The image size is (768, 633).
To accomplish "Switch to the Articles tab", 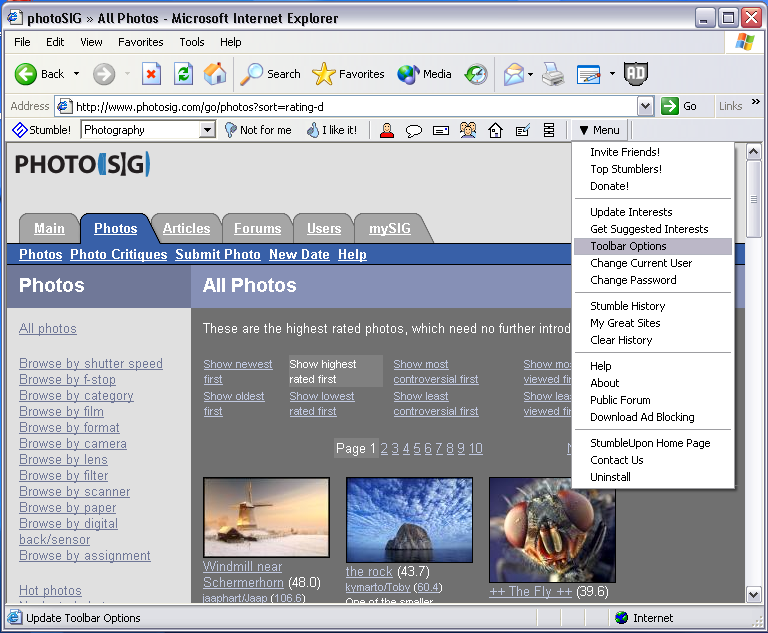I will (x=186, y=228).
